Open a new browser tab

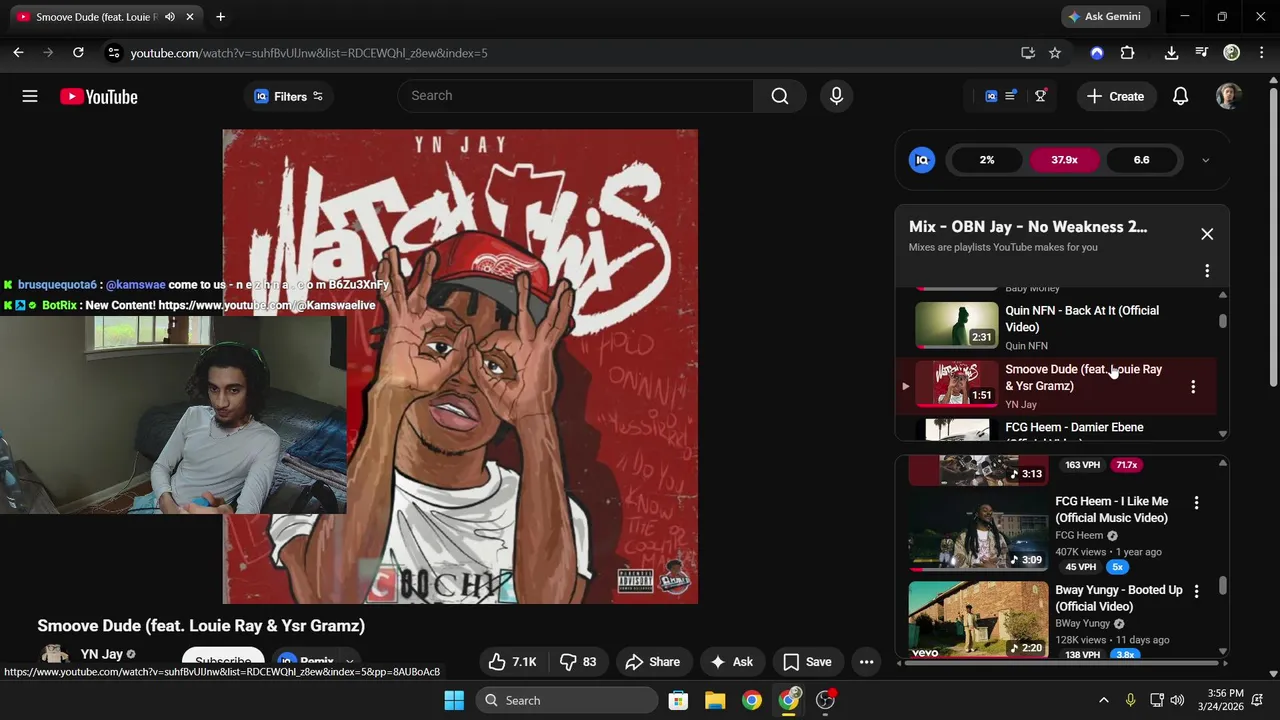click(220, 17)
